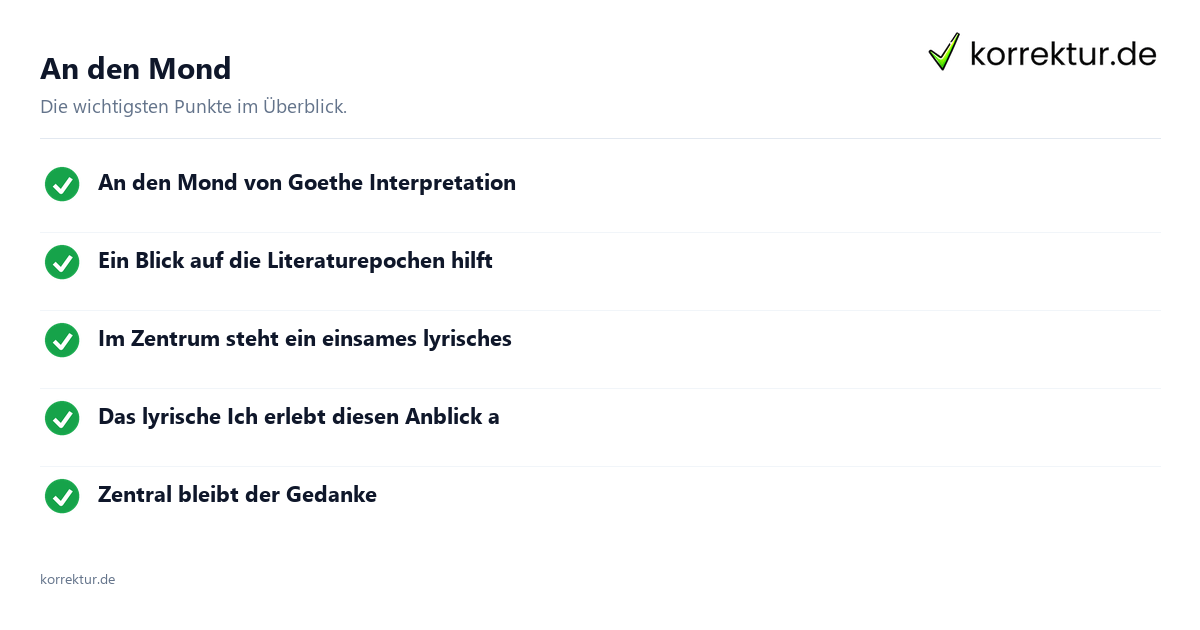Screen dimensions: 1200x630
Task: Click green check icon beside diesen Anblick item
Action: 62,418
